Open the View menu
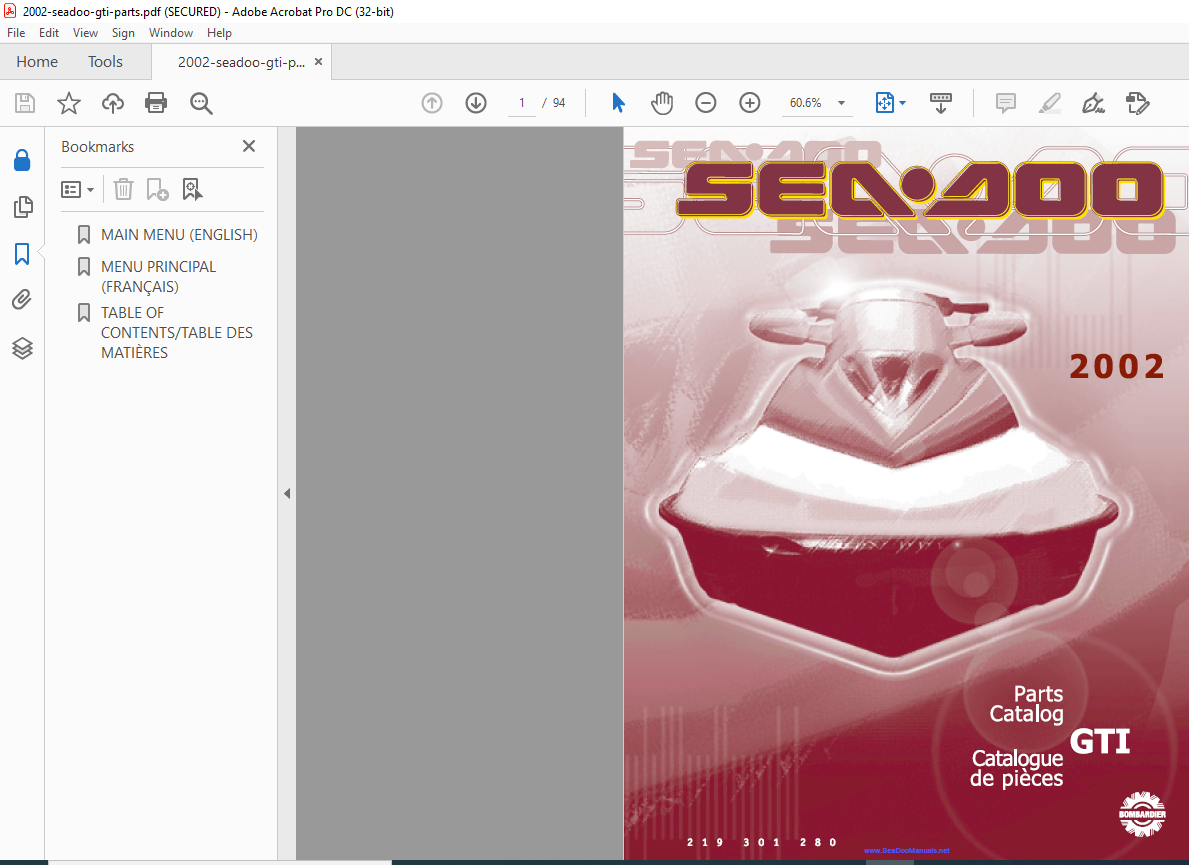This screenshot has width=1189, height=865. click(x=85, y=33)
